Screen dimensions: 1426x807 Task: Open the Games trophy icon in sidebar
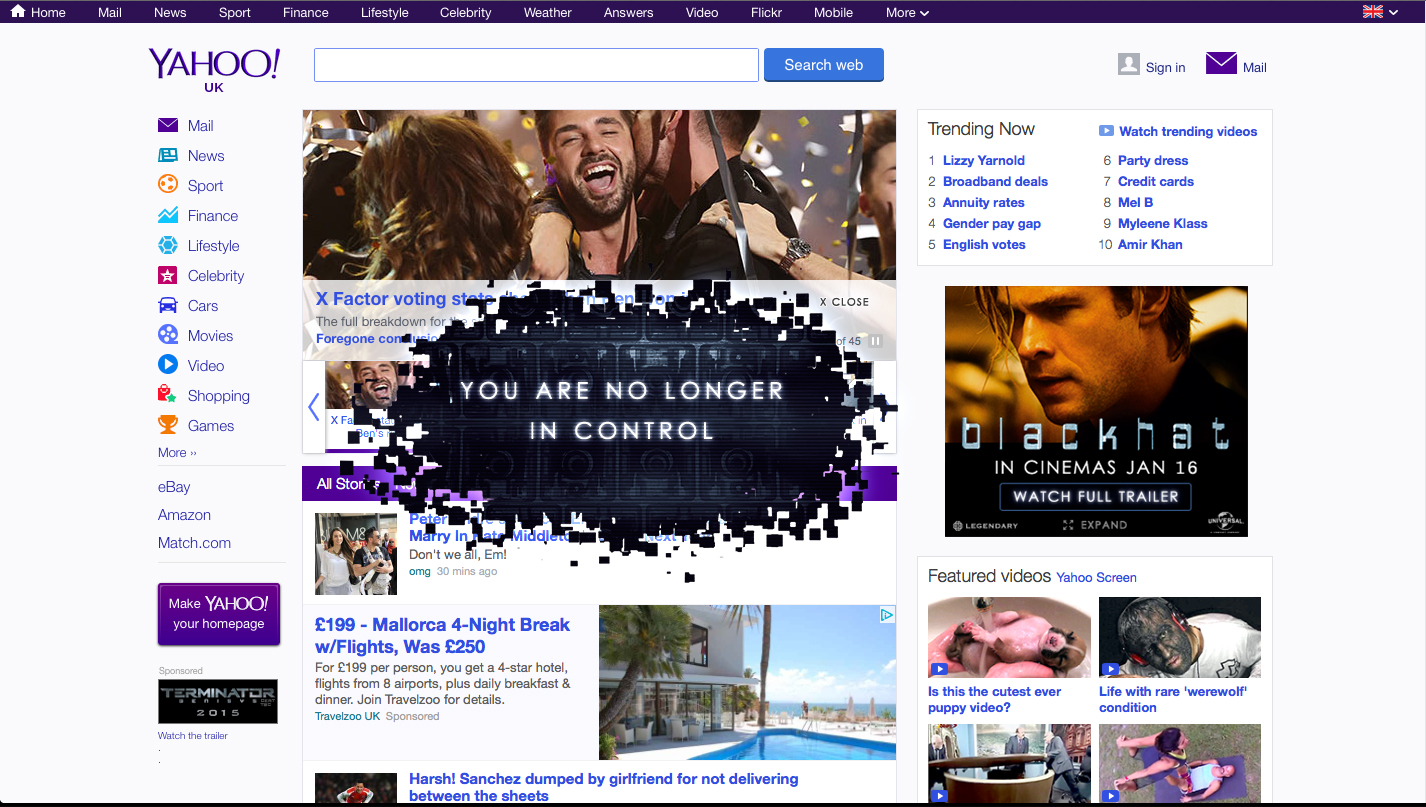pos(168,425)
